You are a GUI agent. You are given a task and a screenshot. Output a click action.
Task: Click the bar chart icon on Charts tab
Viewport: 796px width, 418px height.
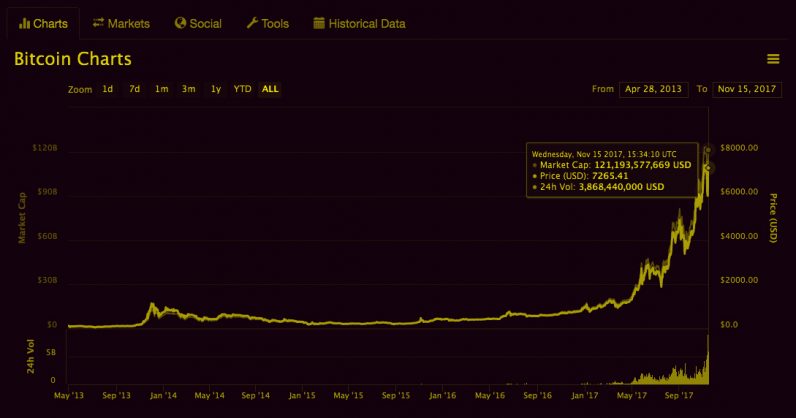(24, 23)
